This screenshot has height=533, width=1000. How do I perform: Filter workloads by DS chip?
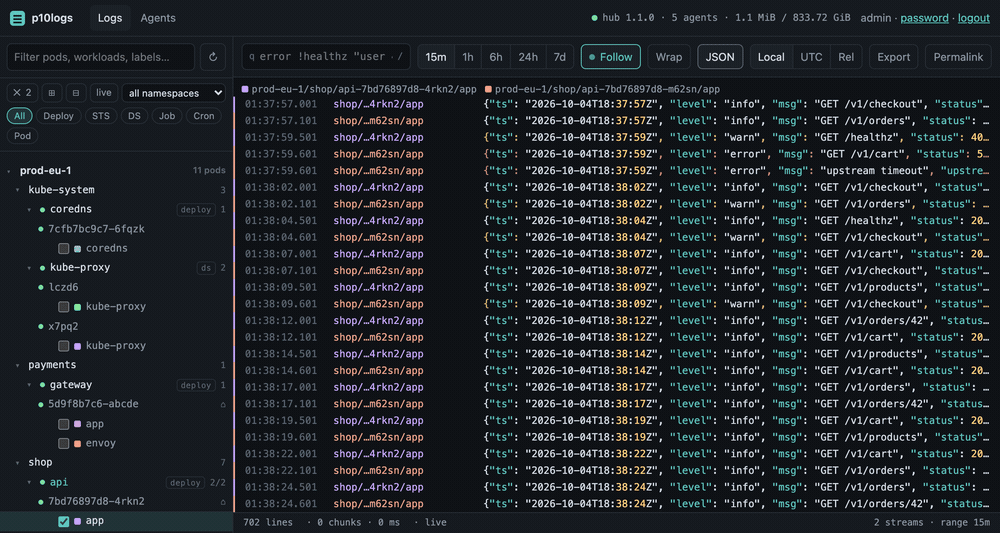135,116
